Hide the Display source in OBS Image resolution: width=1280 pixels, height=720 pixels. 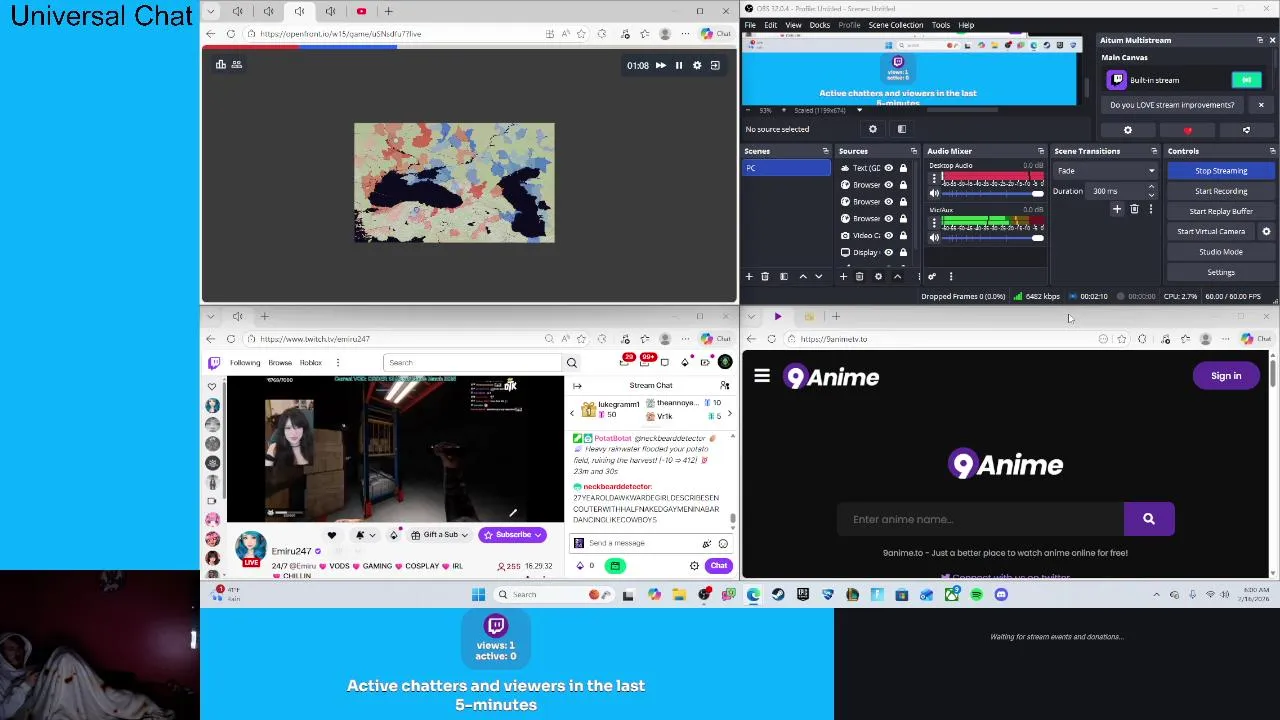pos(888,252)
